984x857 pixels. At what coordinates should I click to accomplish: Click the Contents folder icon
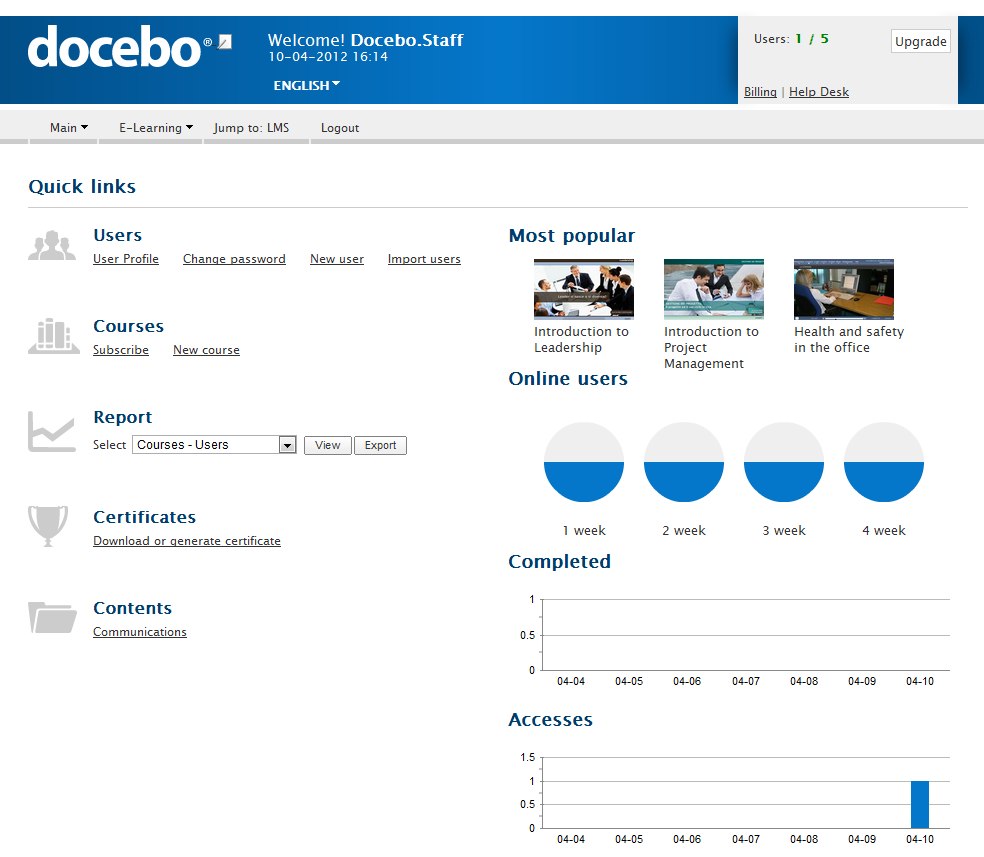[x=52, y=618]
